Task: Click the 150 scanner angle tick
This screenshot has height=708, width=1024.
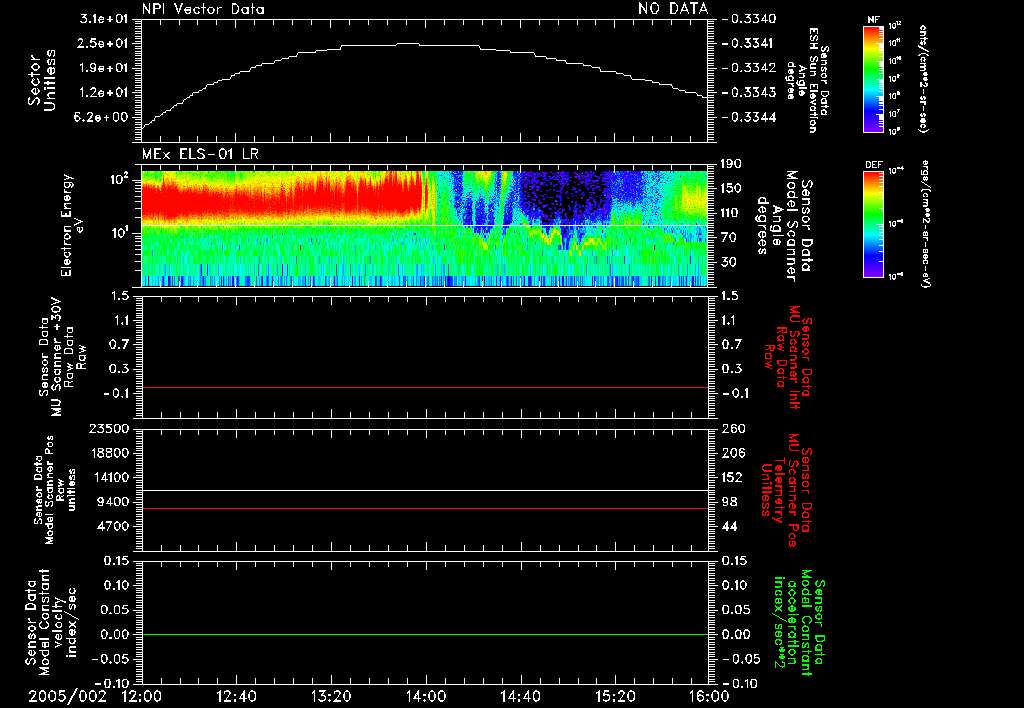Action: [x=732, y=188]
